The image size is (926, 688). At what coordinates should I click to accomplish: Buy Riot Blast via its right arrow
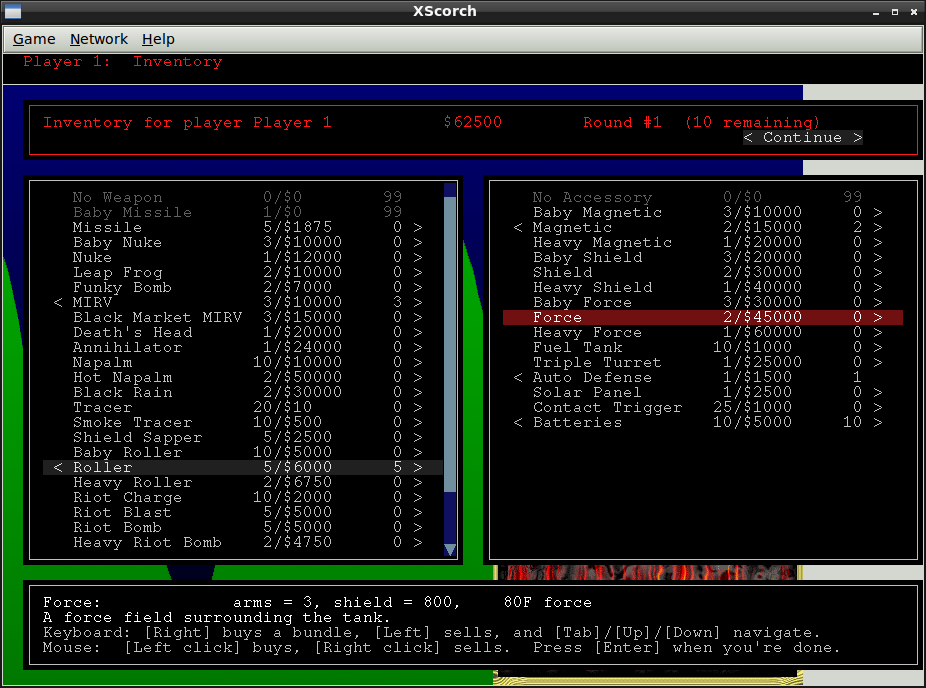click(418, 513)
